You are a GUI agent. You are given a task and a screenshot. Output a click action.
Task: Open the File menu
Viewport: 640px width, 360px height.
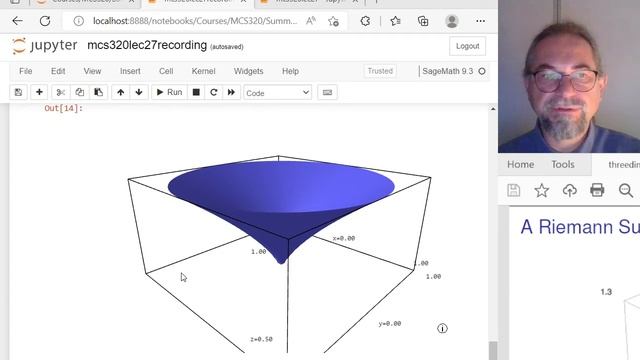tap(25, 71)
